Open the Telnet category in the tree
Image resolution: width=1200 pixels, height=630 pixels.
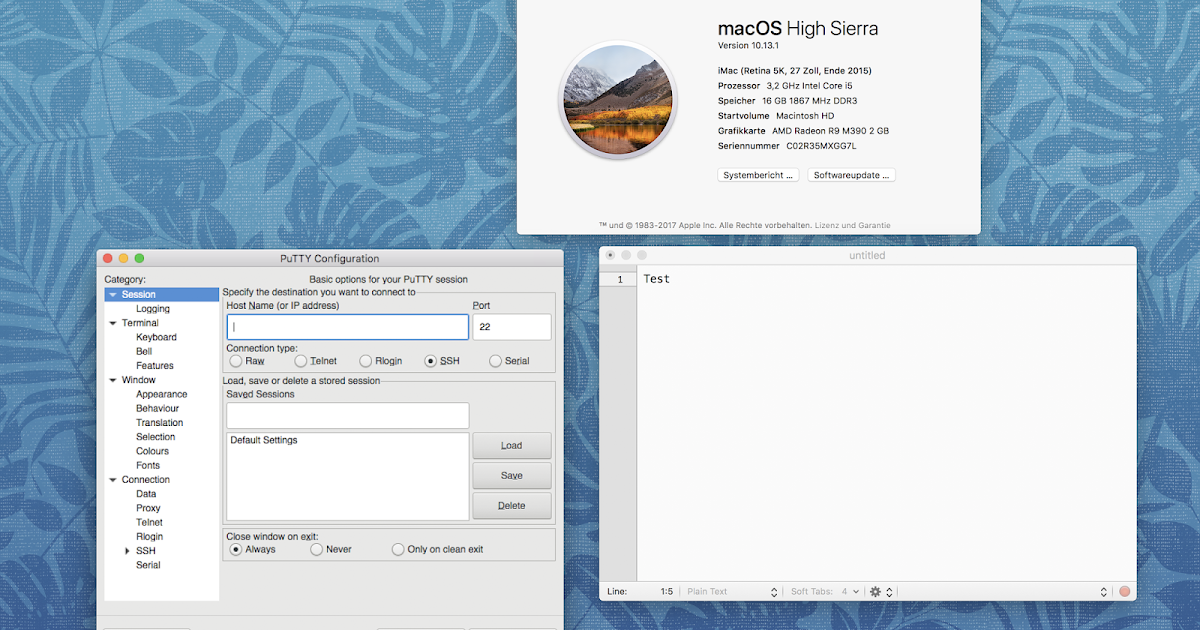[149, 523]
